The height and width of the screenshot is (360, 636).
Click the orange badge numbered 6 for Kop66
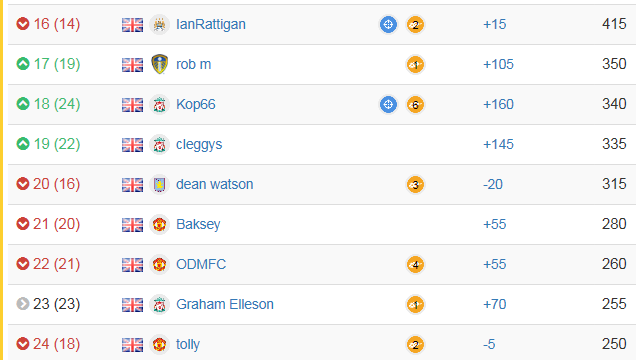(415, 105)
